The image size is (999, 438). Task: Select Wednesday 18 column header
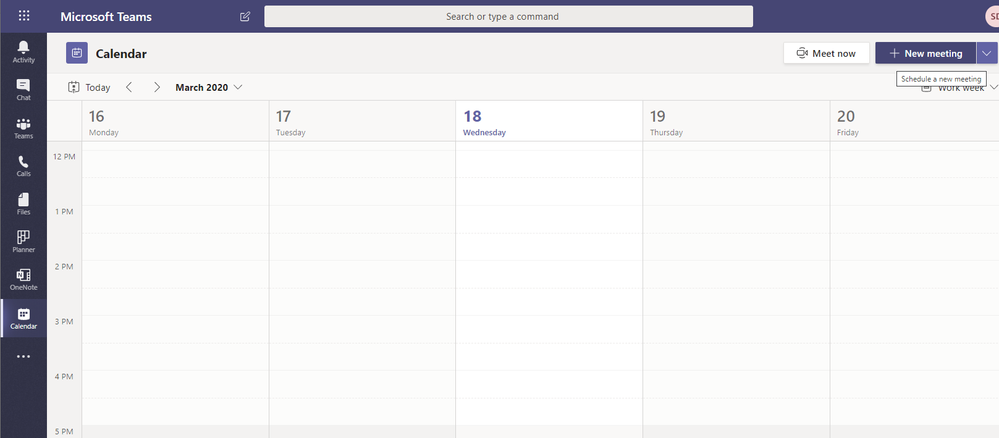[x=549, y=122]
